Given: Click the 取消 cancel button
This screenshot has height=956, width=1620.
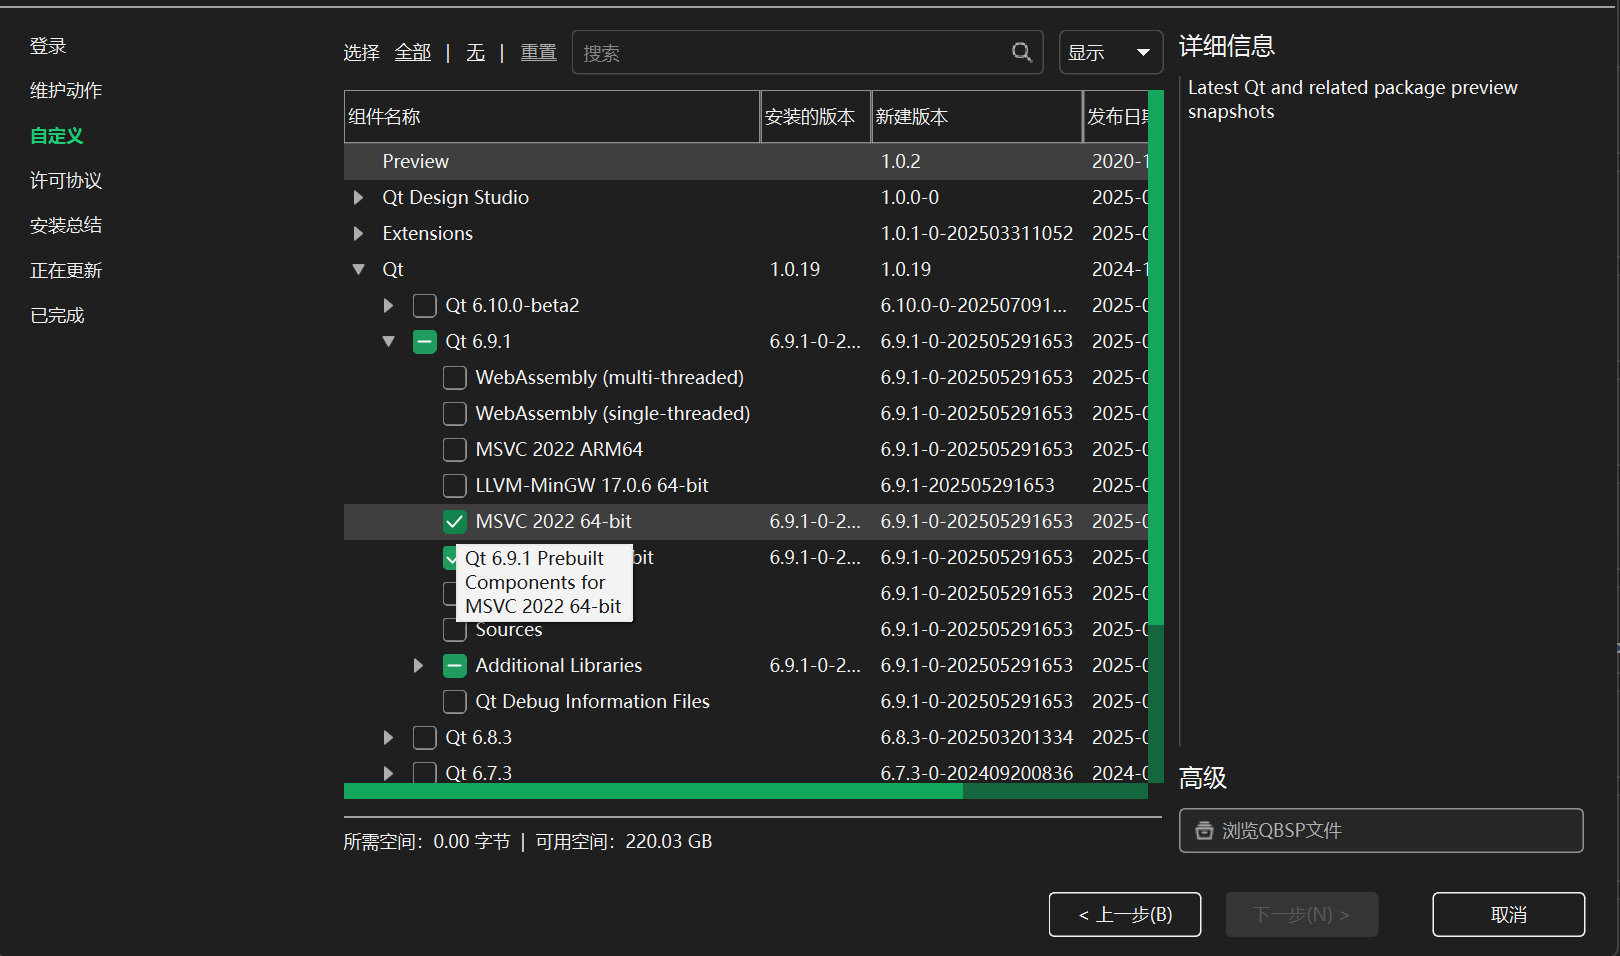Looking at the screenshot, I should tap(1507, 914).
